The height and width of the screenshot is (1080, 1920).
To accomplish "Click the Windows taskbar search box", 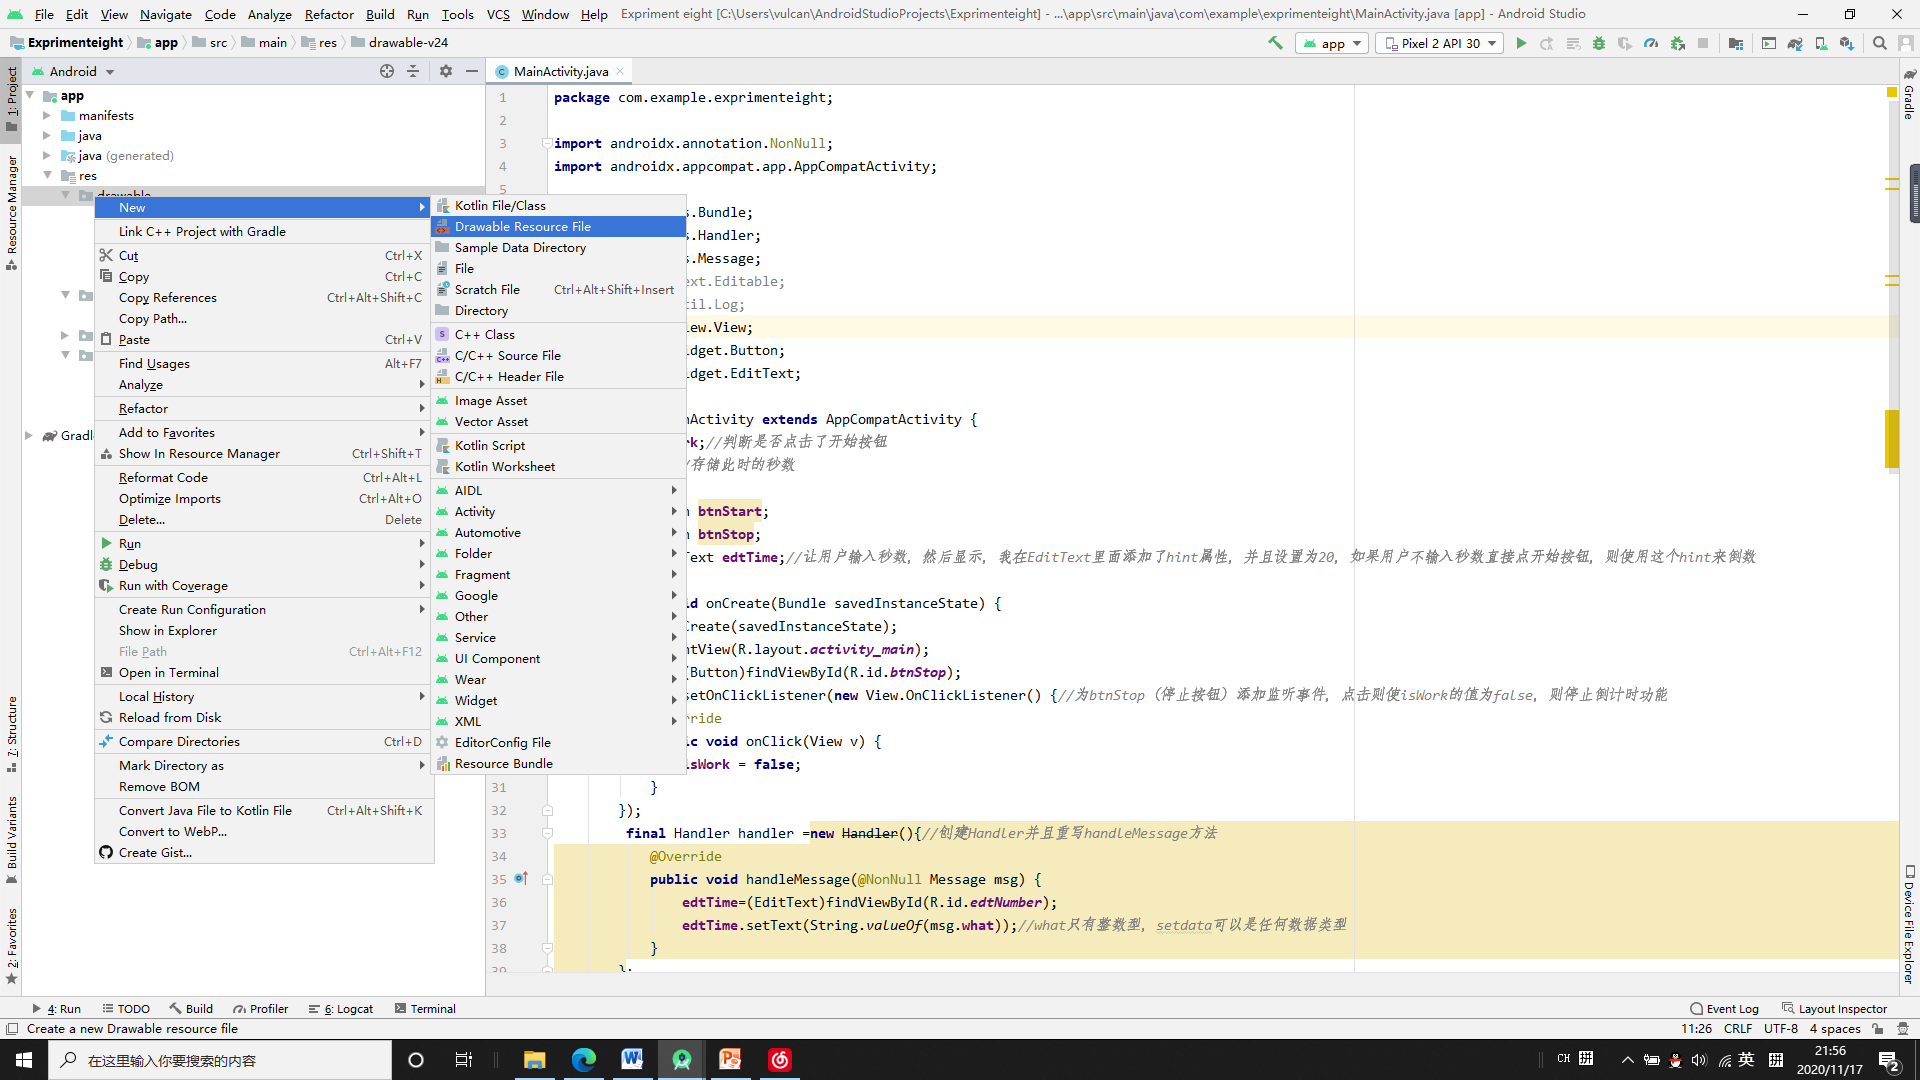I will [220, 1060].
